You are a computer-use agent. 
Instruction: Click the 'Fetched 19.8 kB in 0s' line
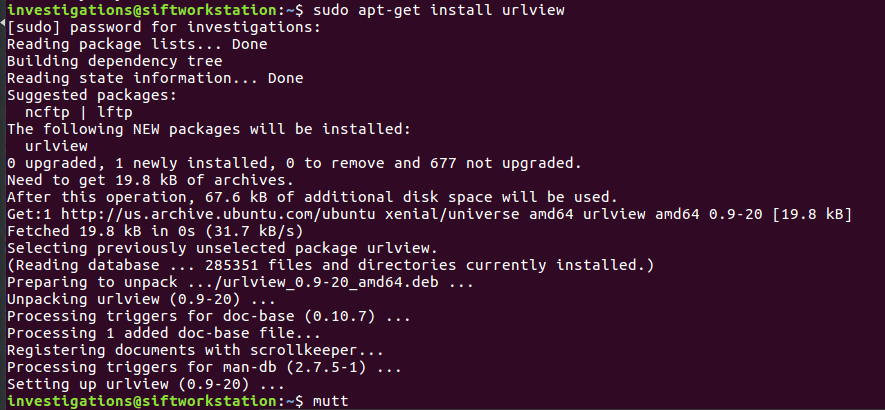click(155, 231)
